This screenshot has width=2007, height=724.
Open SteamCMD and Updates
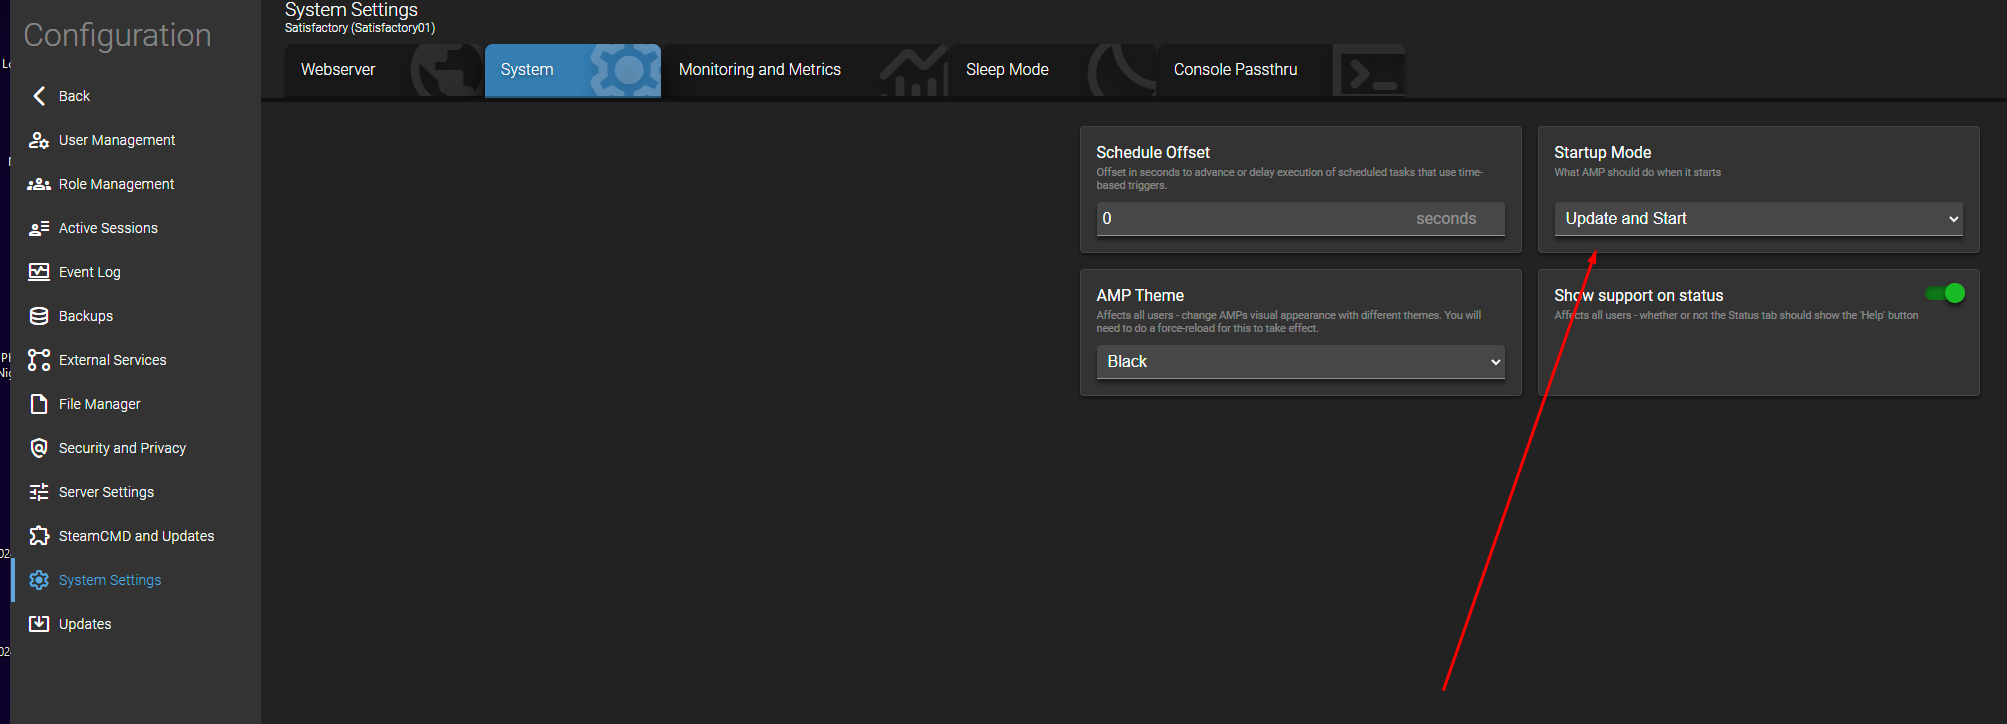136,536
